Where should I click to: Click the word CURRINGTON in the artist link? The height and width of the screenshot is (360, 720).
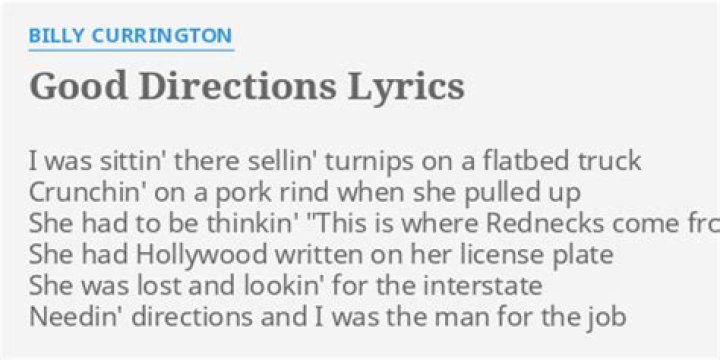point(162,36)
